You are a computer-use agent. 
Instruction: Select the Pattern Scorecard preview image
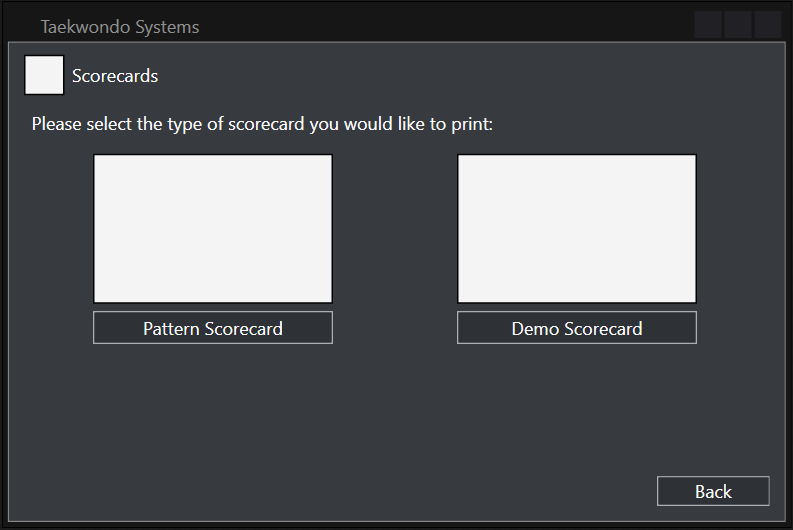point(213,229)
